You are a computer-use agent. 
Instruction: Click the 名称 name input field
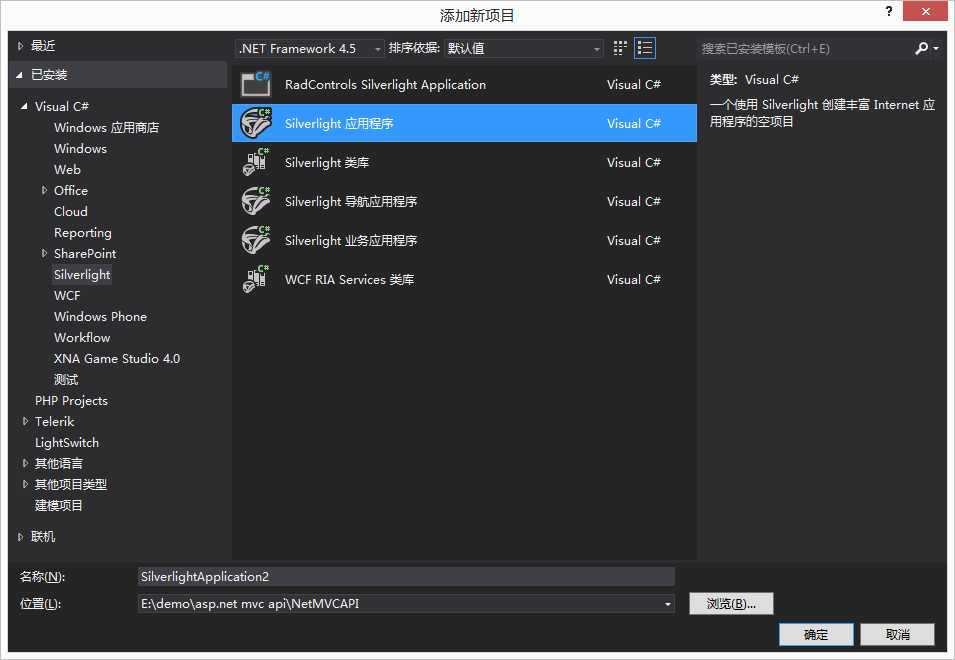406,577
